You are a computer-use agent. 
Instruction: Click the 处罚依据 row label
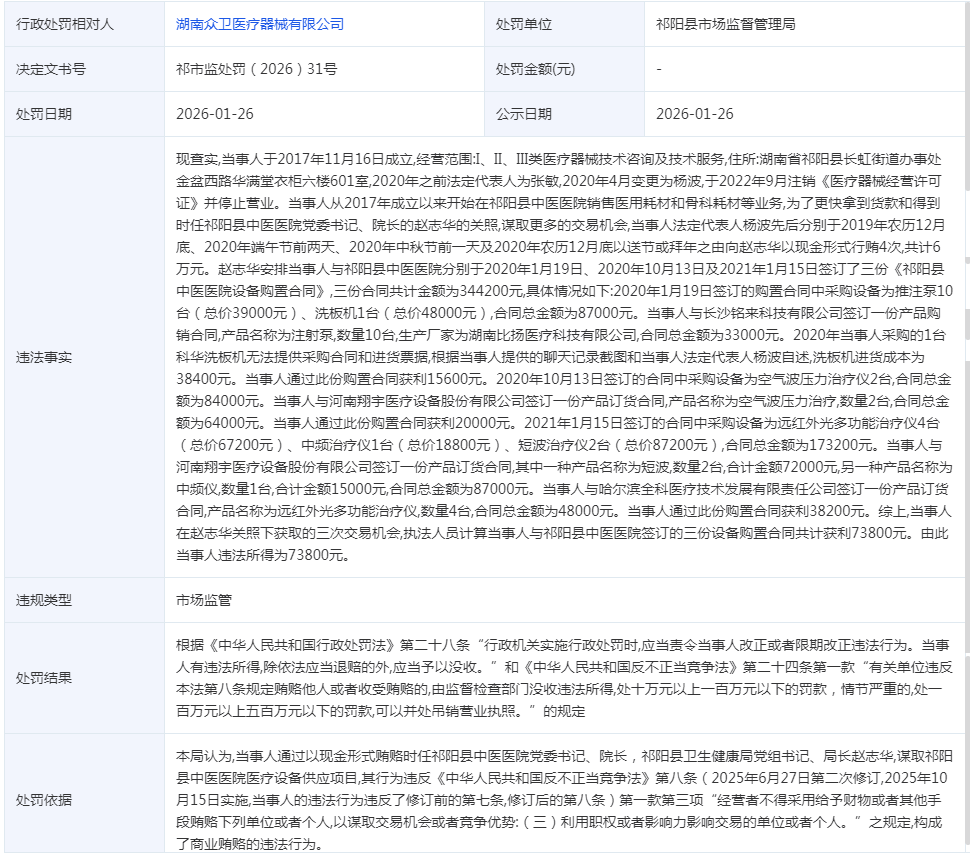tap(44, 799)
